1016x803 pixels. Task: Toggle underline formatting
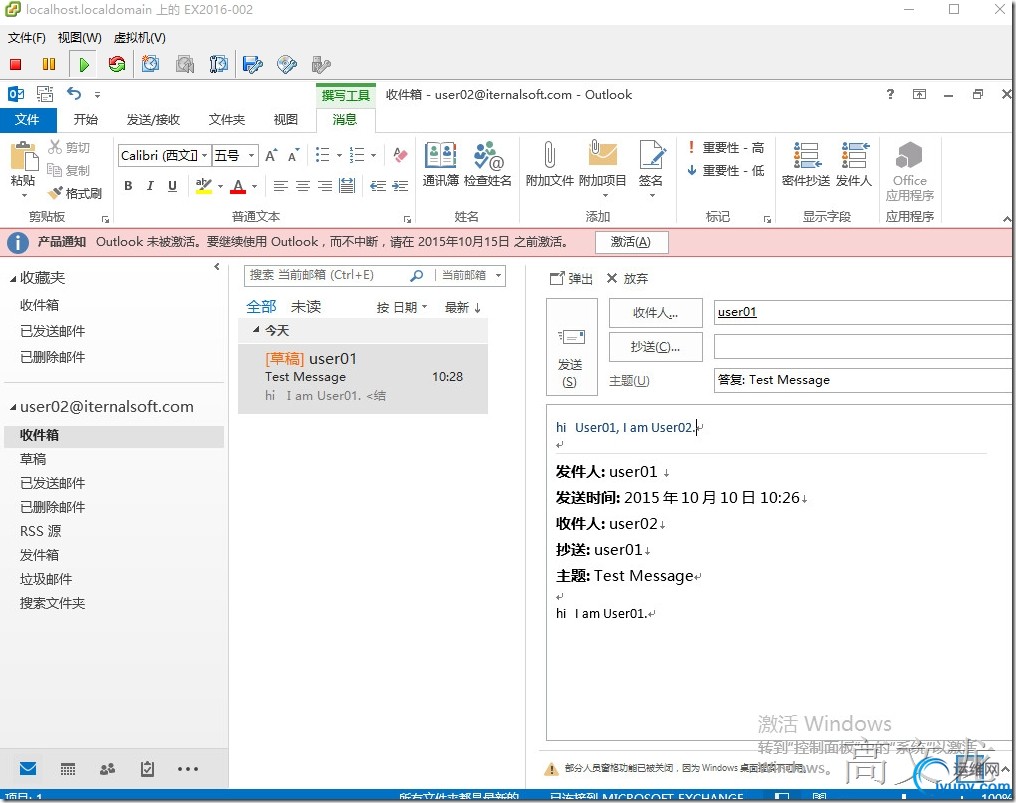click(x=172, y=186)
